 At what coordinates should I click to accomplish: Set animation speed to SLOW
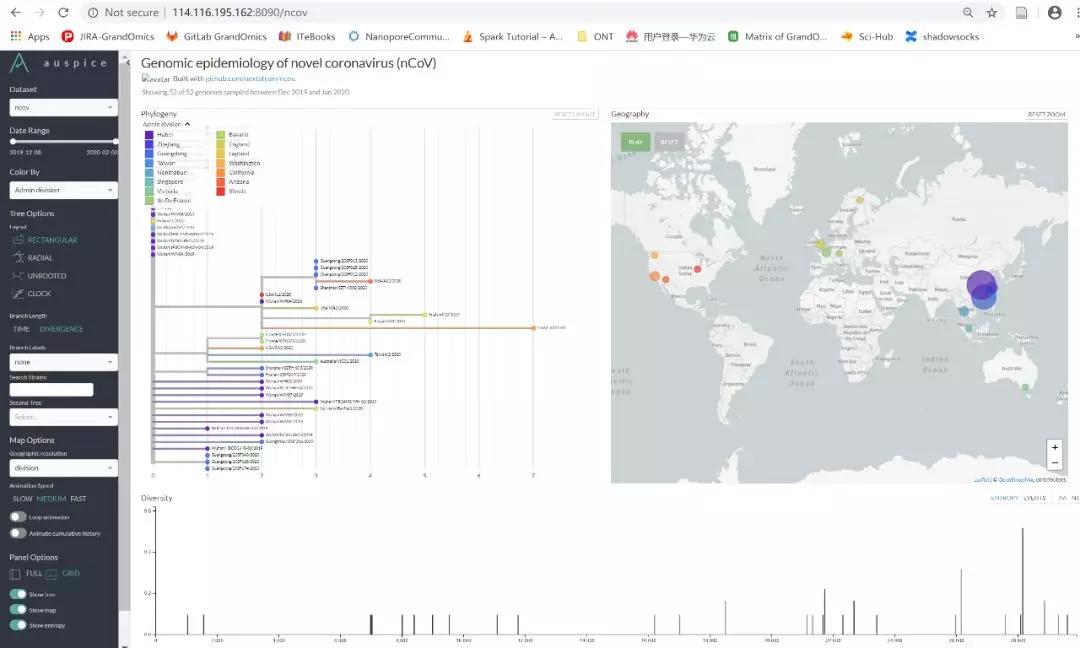tap(22, 499)
